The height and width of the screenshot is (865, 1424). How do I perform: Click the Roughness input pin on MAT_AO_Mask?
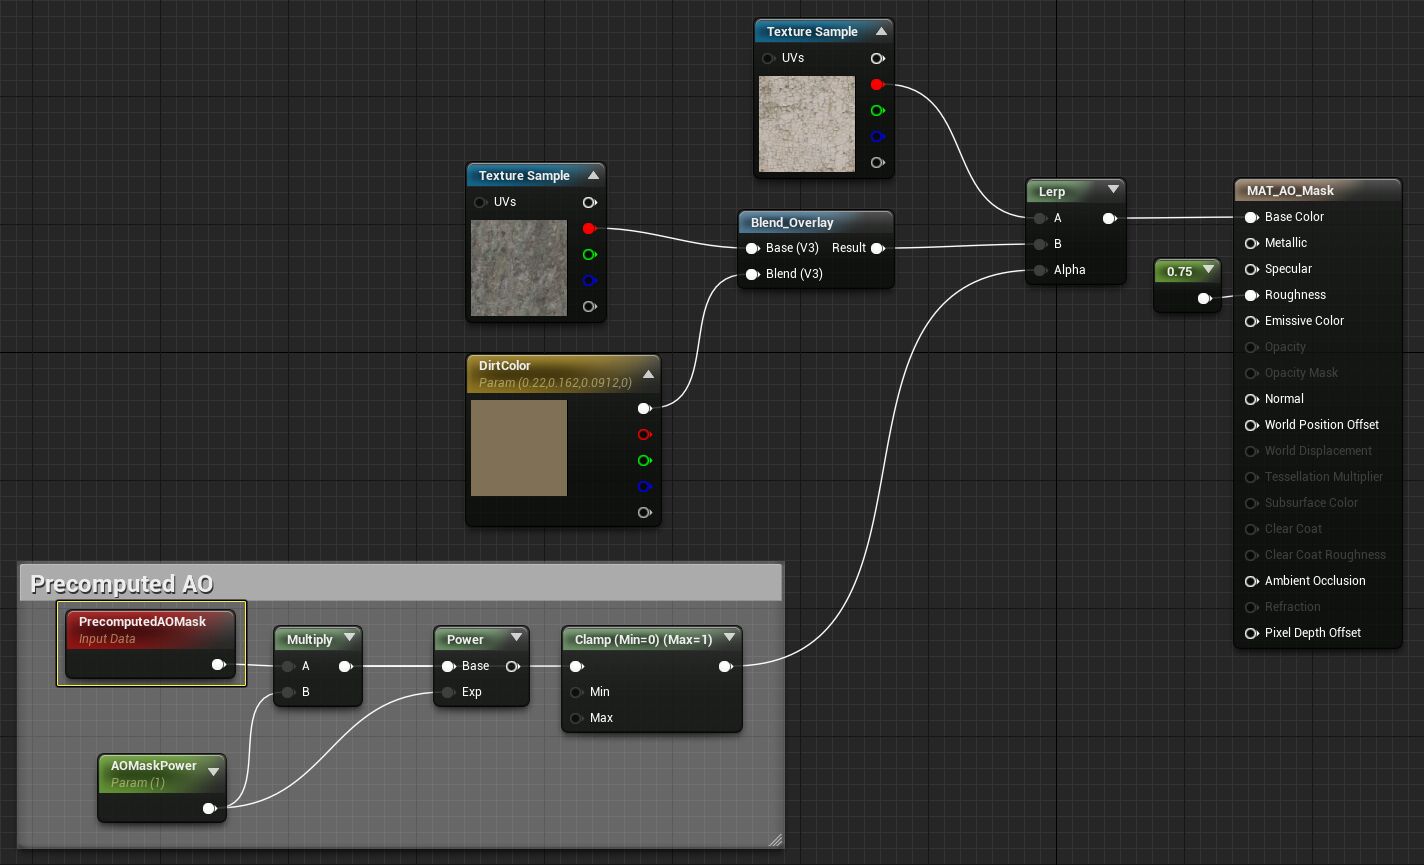(1252, 295)
